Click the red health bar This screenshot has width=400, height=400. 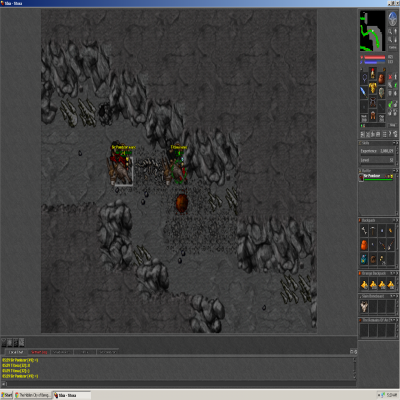[x=375, y=57]
